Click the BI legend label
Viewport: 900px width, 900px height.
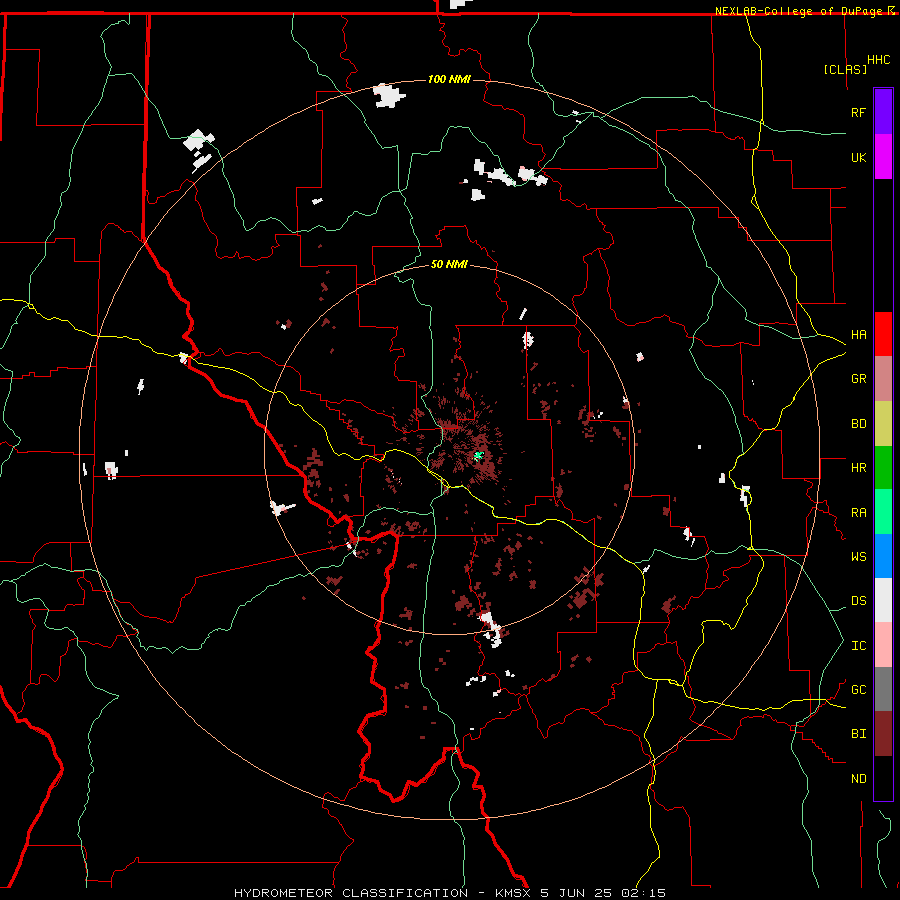[x=858, y=734]
